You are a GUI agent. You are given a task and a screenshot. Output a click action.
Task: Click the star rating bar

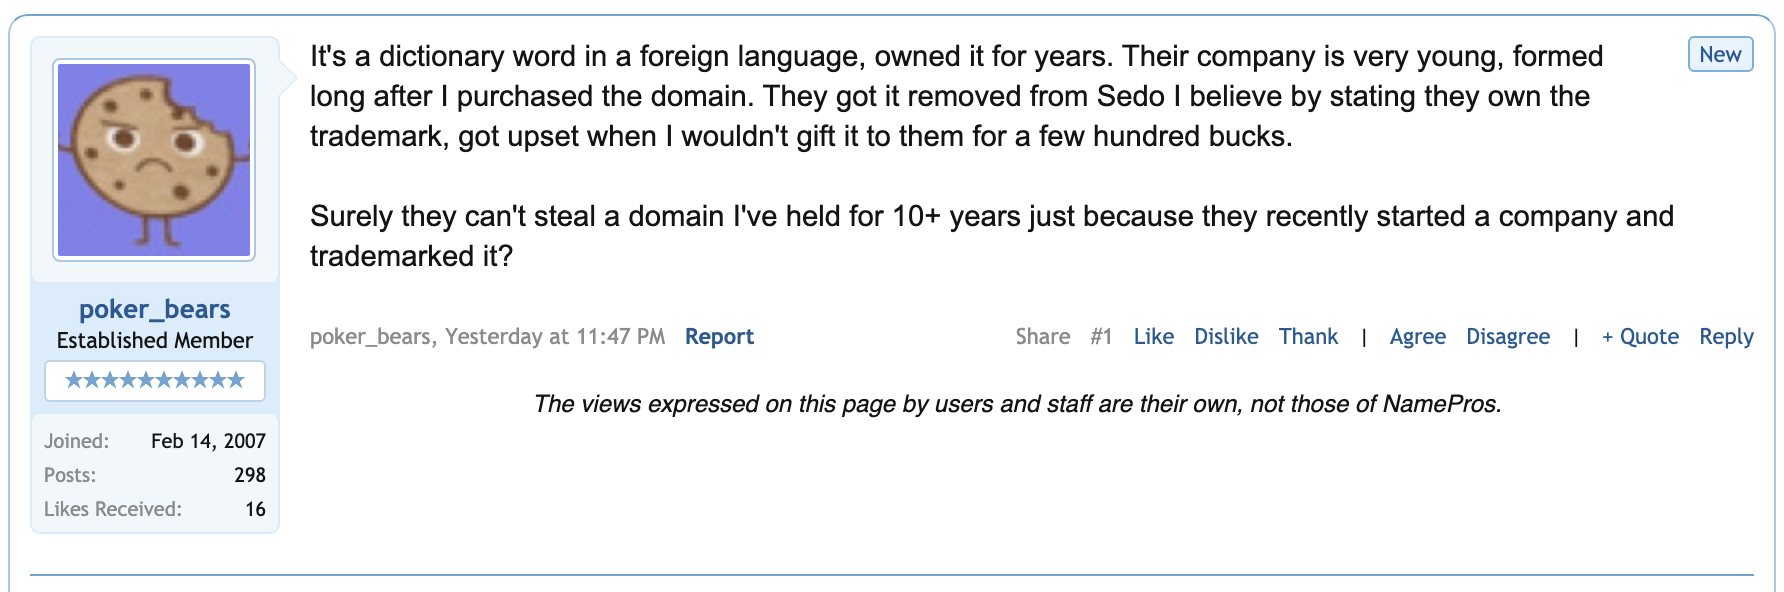pyautogui.click(x=154, y=380)
